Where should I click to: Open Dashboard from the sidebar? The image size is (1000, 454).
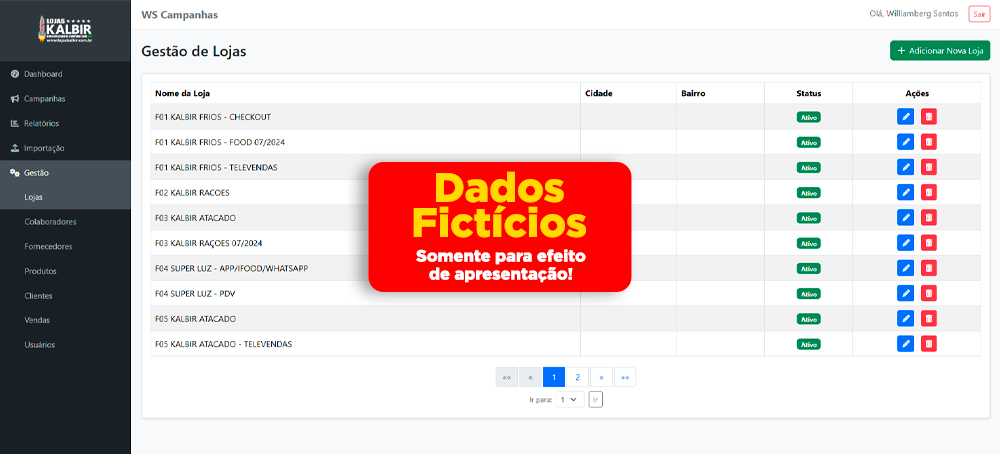pos(65,74)
